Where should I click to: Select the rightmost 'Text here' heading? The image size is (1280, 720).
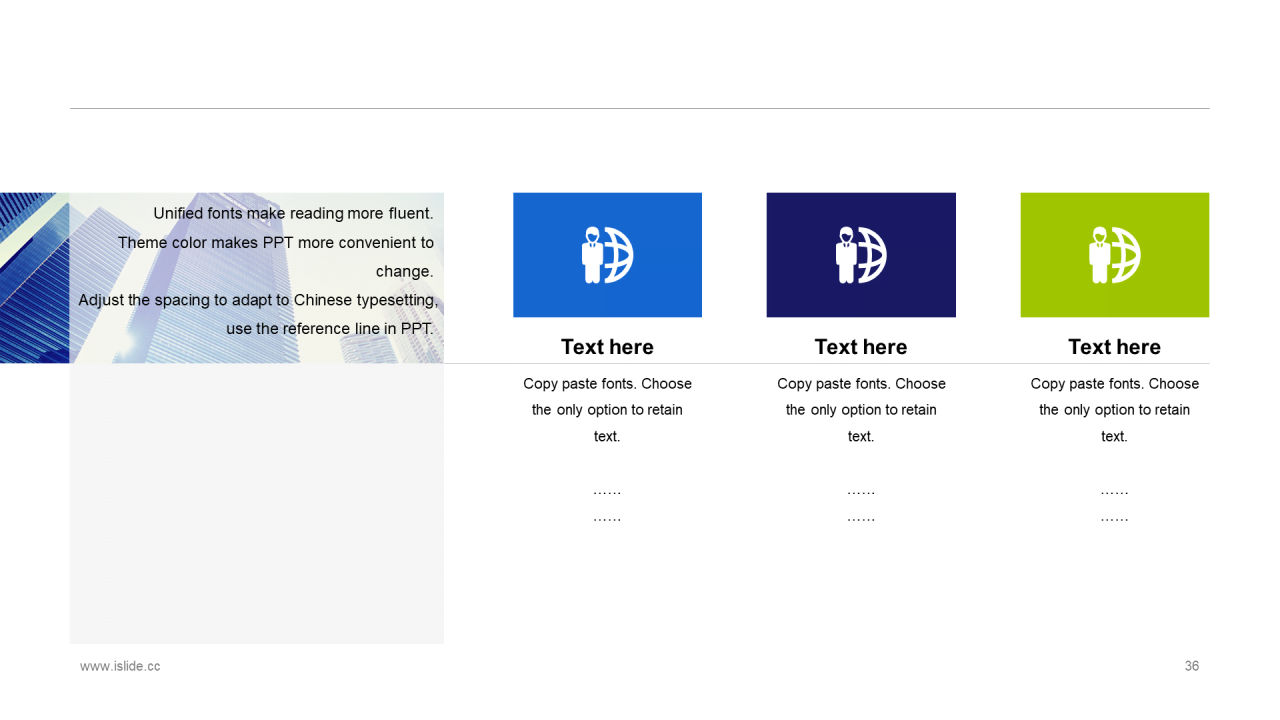1114,347
